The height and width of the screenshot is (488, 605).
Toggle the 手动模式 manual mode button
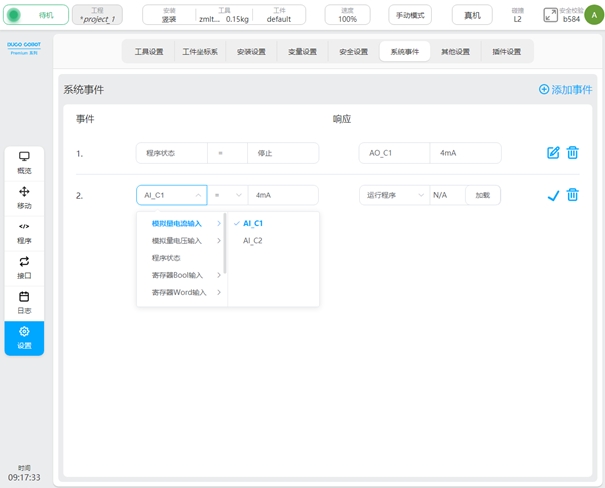point(409,15)
